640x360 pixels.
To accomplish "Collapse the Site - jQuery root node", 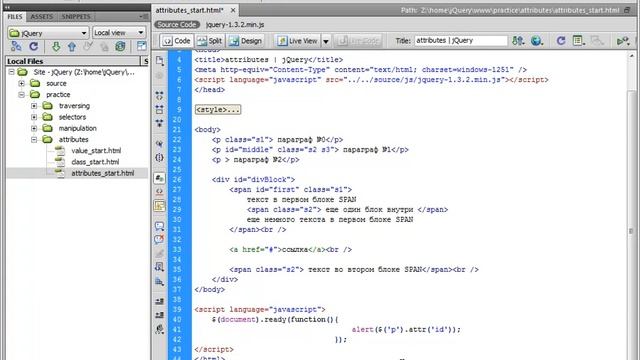I will 11,72.
